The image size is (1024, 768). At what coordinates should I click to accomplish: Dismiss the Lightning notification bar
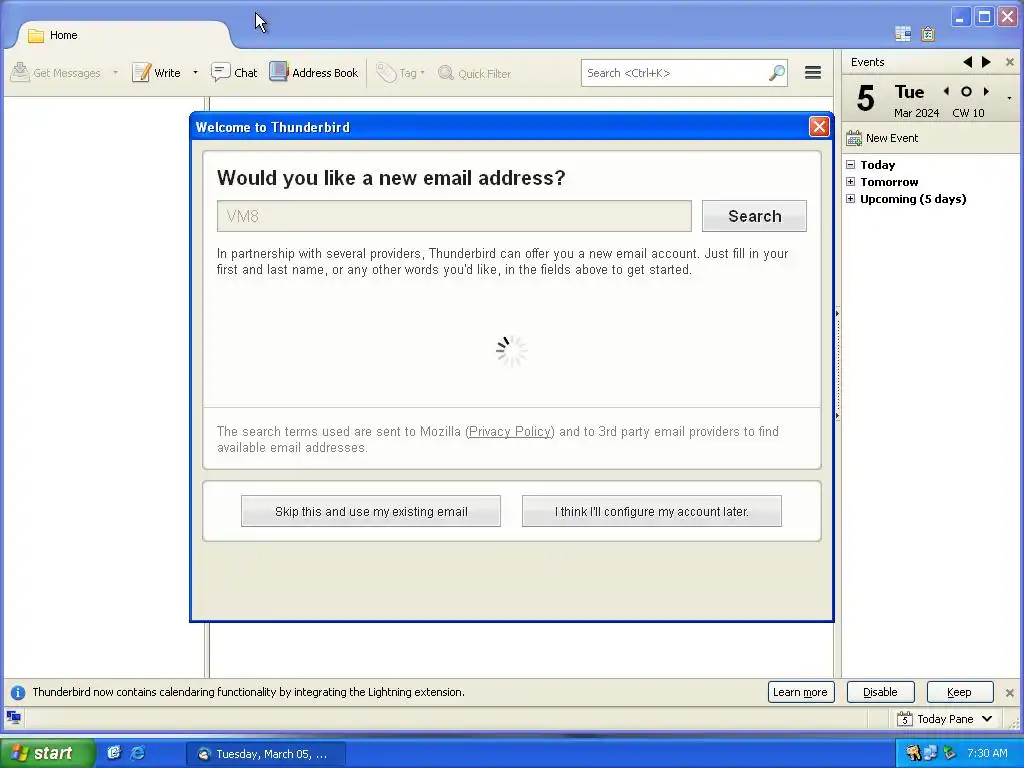(1010, 693)
